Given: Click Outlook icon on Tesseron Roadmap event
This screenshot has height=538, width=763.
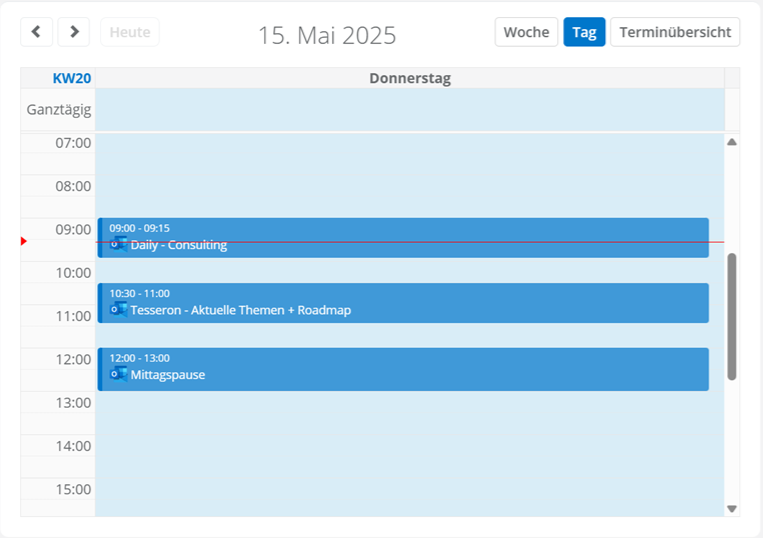Looking at the screenshot, I should click(118, 310).
